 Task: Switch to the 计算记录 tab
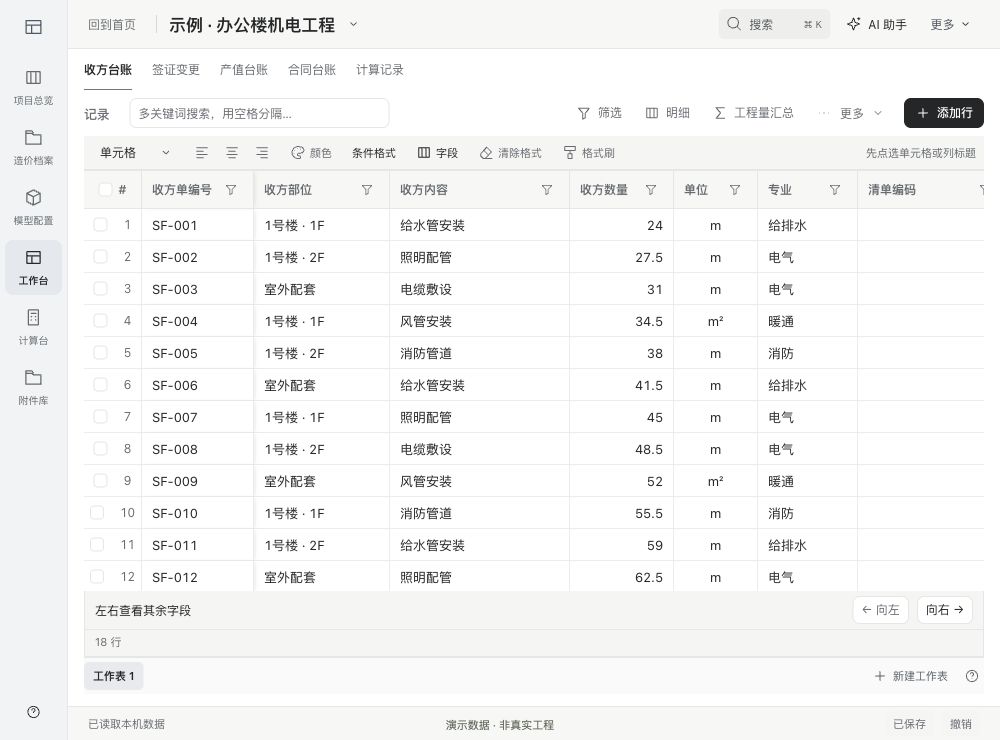pos(379,70)
